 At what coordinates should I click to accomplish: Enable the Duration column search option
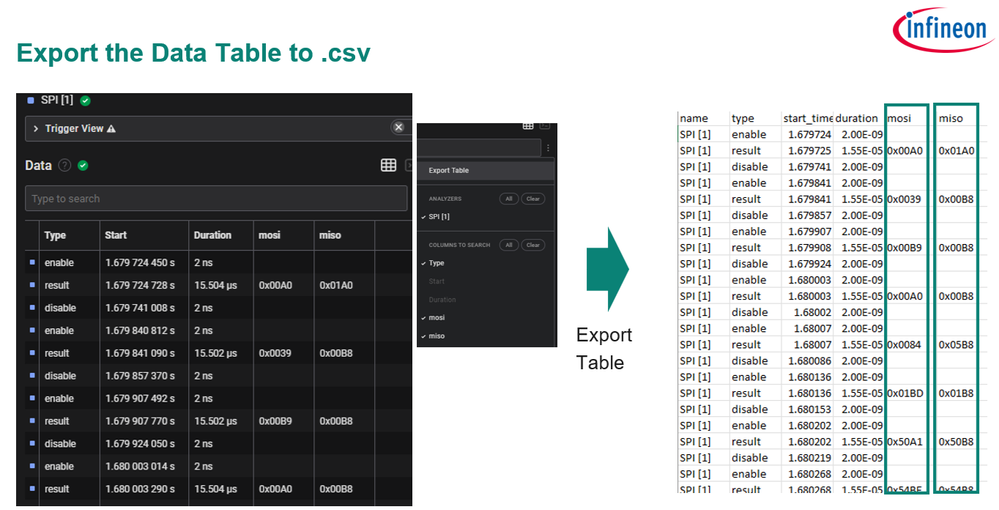pyautogui.click(x=442, y=299)
